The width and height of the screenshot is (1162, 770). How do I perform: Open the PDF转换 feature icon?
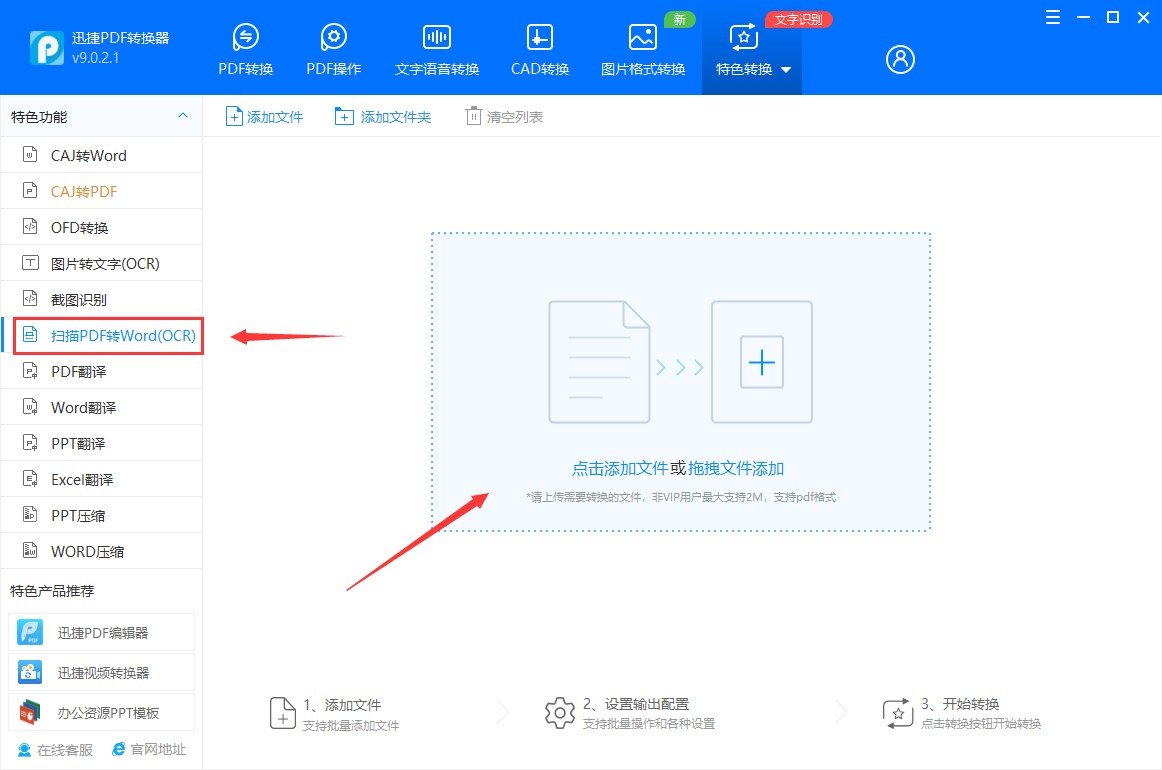tap(245, 45)
